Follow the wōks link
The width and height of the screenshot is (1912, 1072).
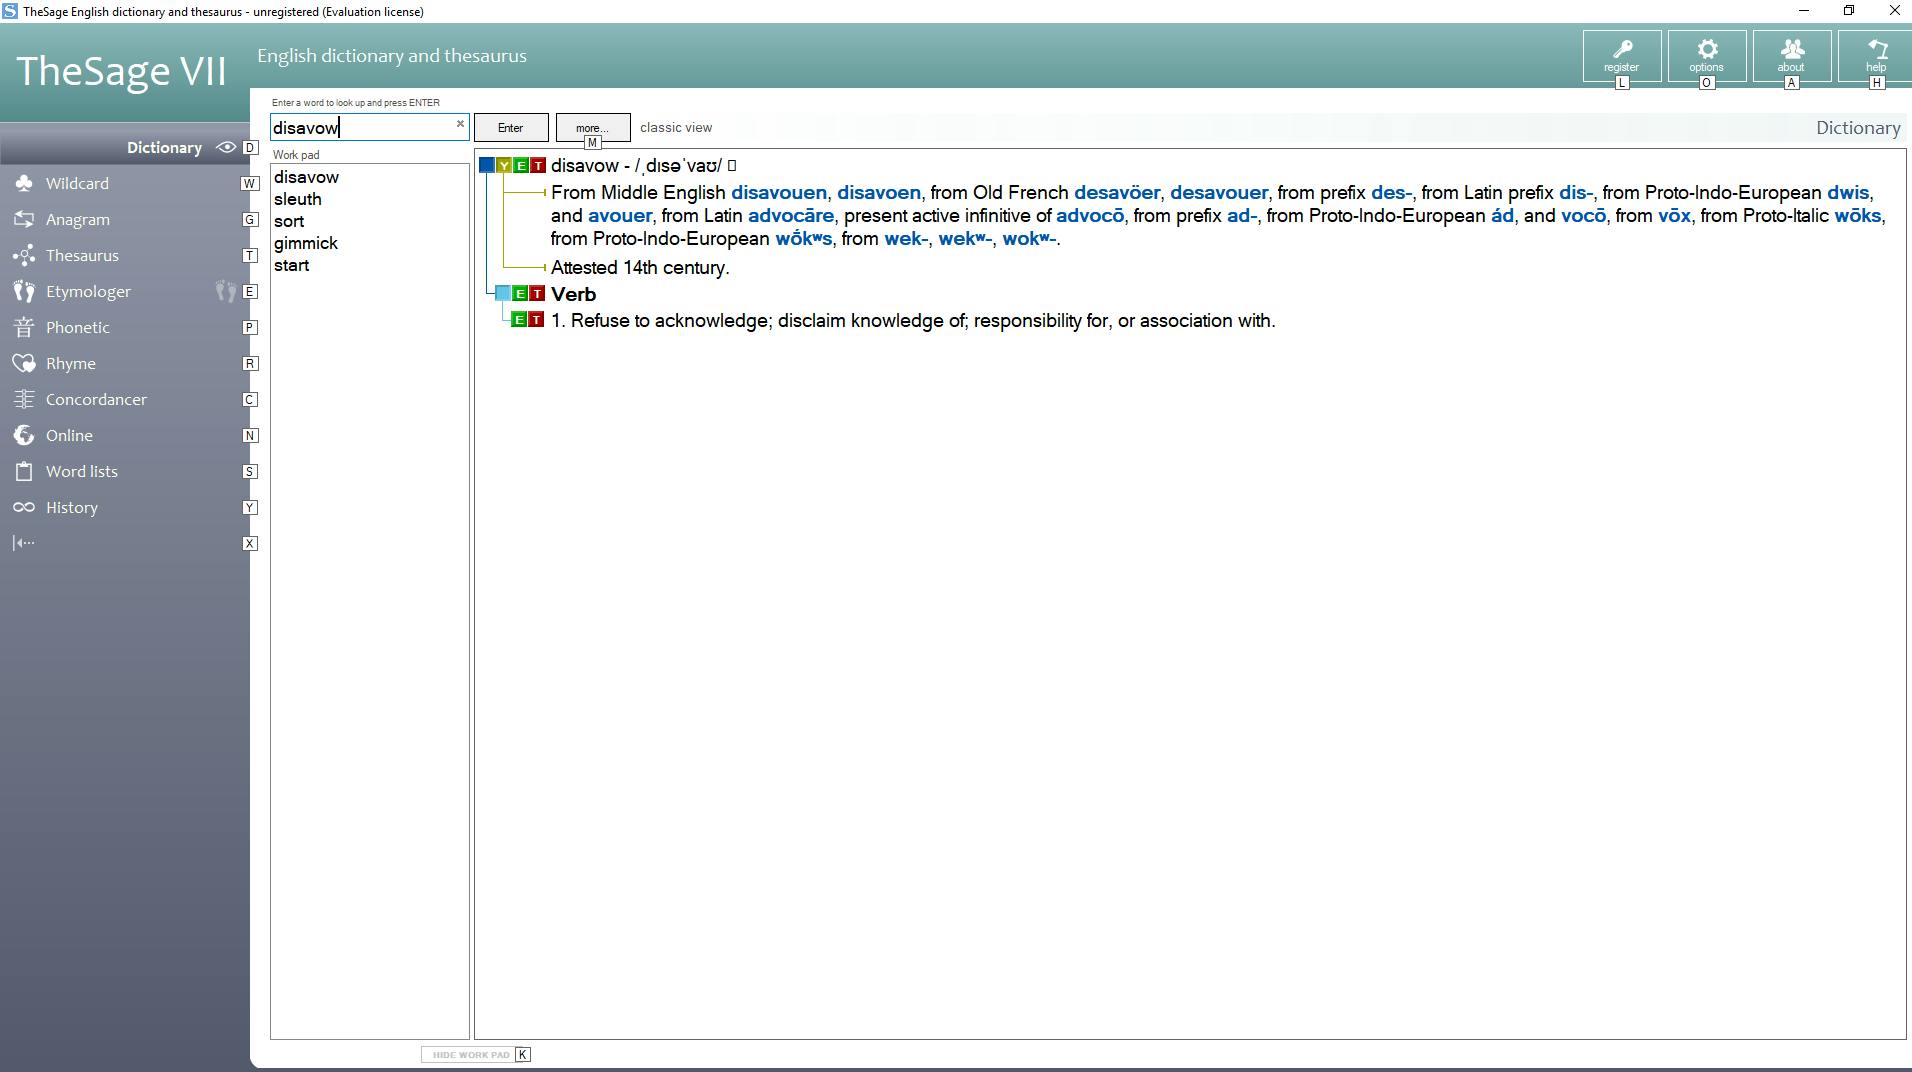pos(1858,216)
